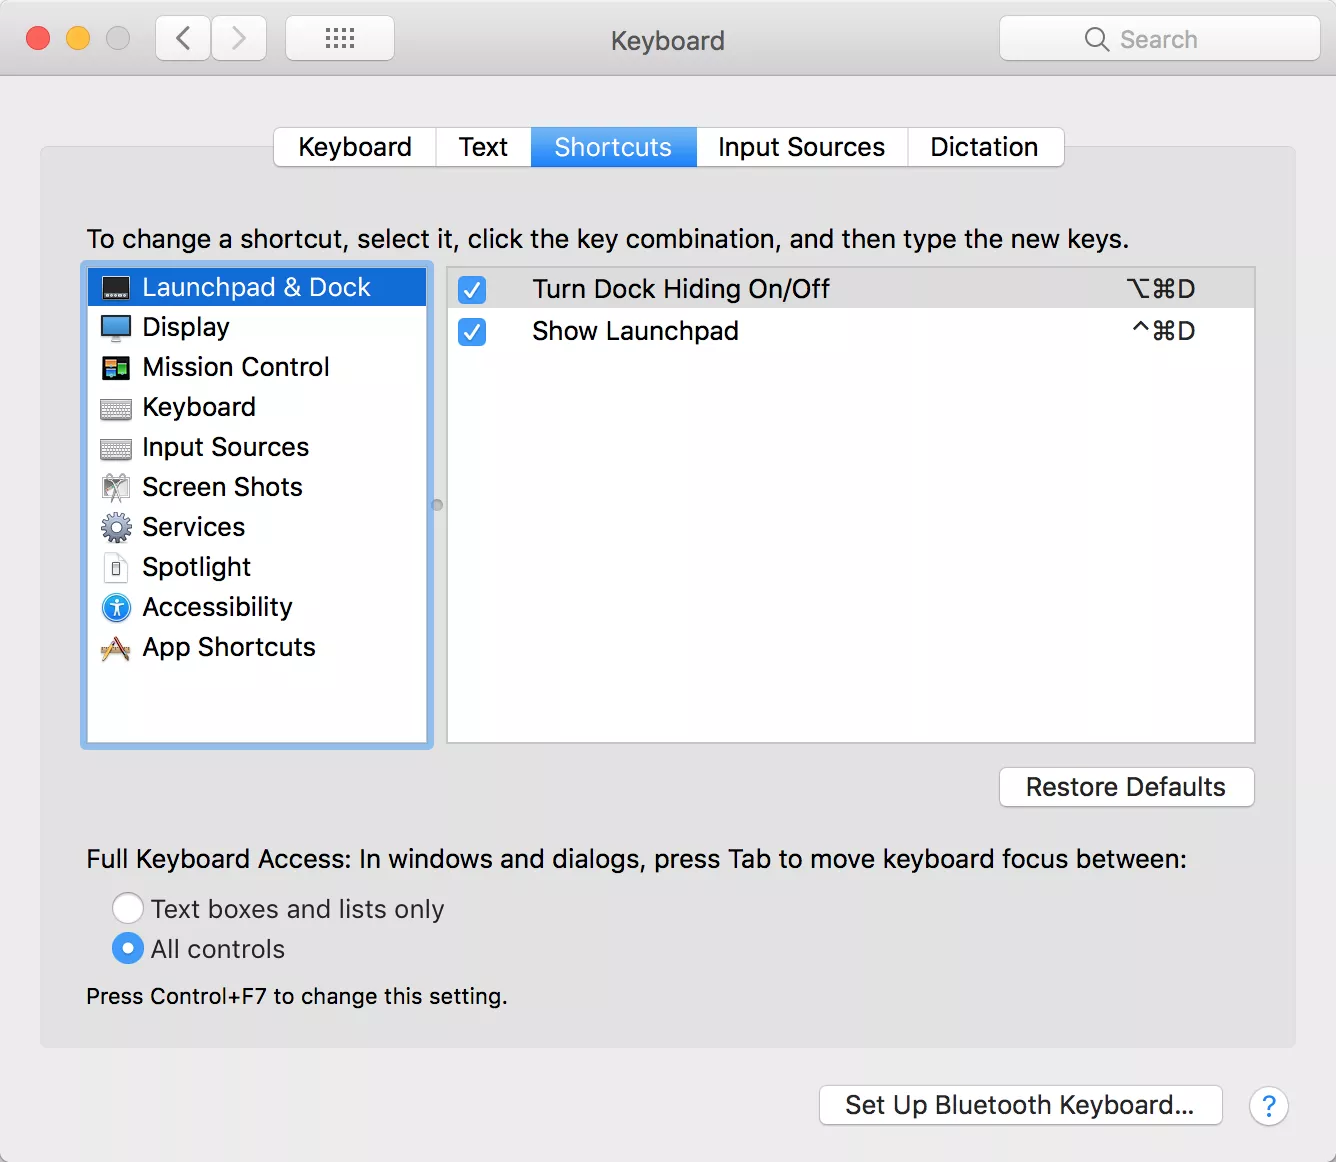Go forward with the right arrow button
Viewport: 1336px width, 1162px height.
click(239, 39)
